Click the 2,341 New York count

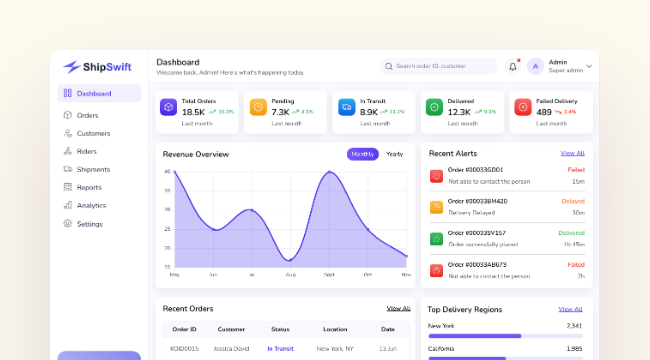coord(574,326)
